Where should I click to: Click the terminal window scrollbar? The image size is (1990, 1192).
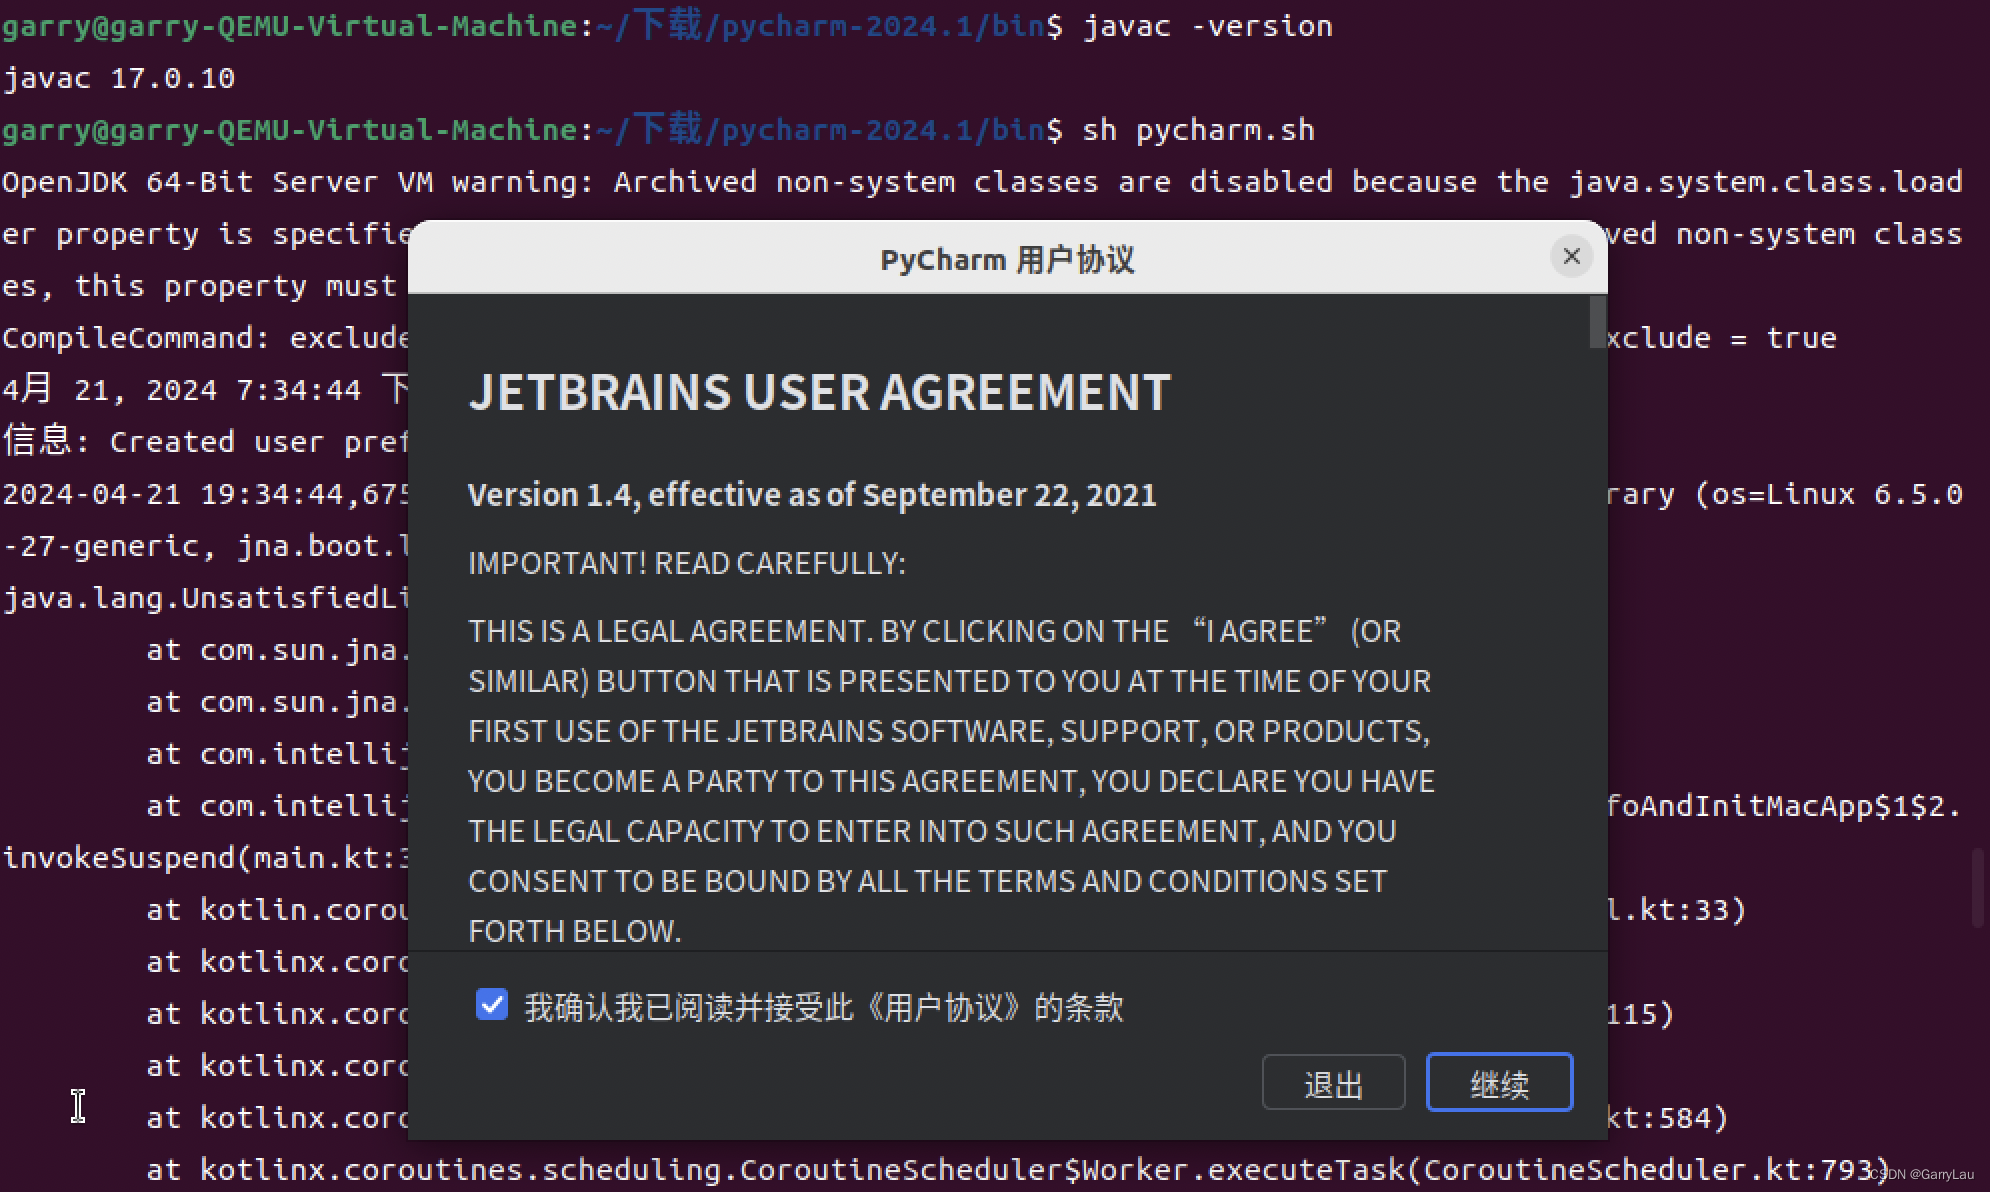tap(1978, 888)
